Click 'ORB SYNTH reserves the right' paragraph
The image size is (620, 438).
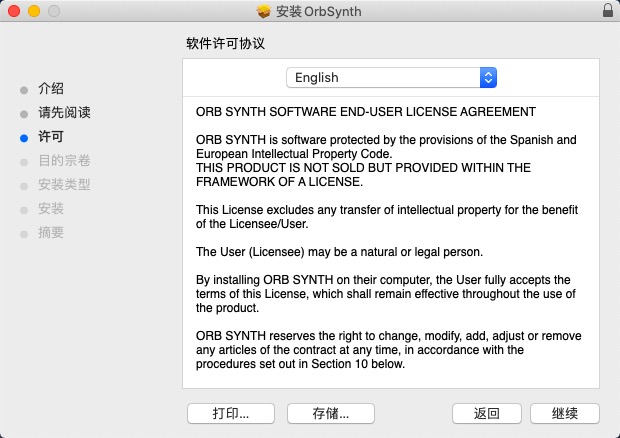[x=388, y=350]
